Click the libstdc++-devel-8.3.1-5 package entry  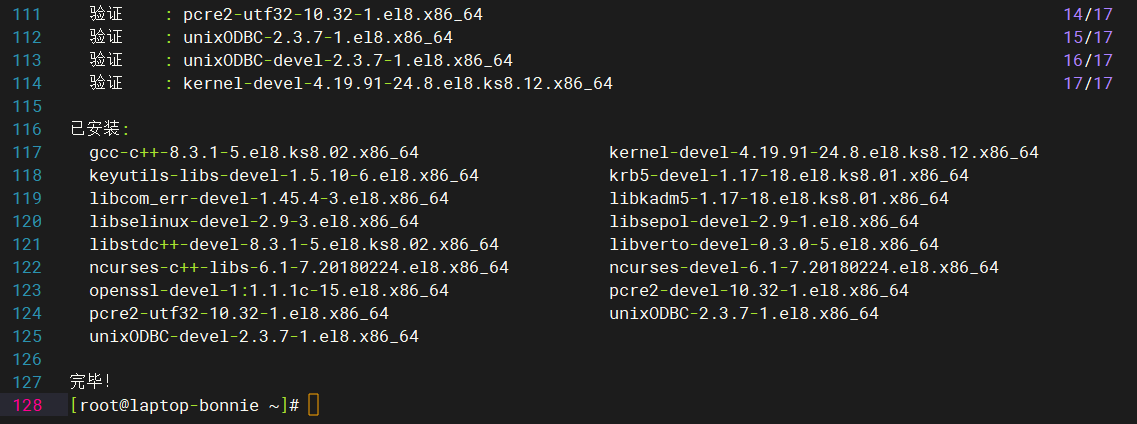(x=294, y=245)
